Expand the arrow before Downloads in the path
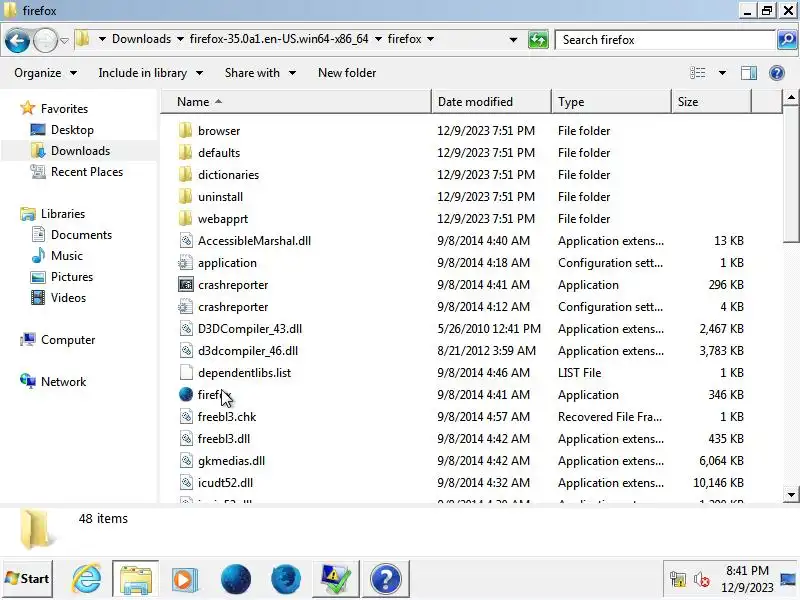This screenshot has width=800, height=600. tap(102, 39)
